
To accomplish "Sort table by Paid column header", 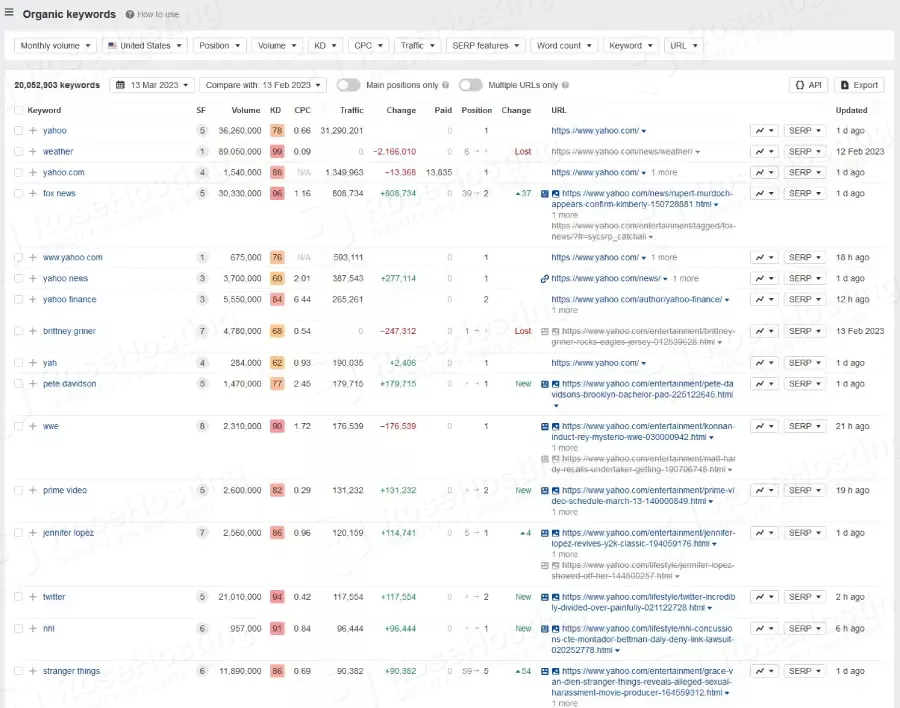I will 443,110.
